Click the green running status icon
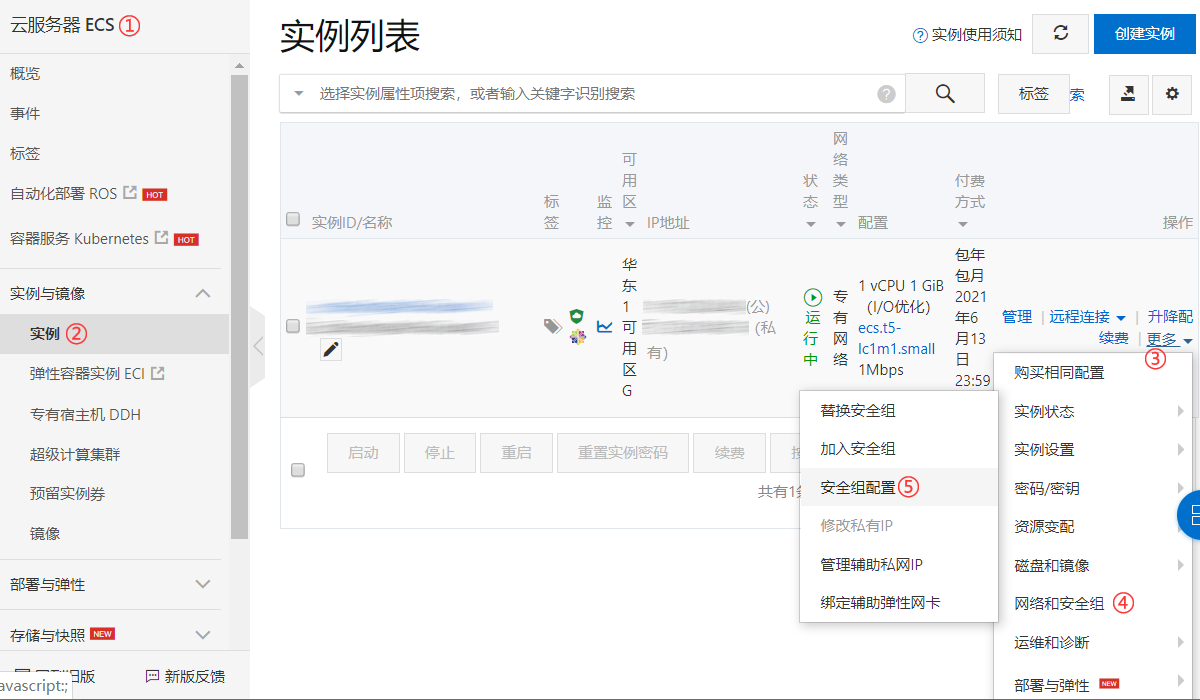1200x700 pixels. click(x=812, y=297)
